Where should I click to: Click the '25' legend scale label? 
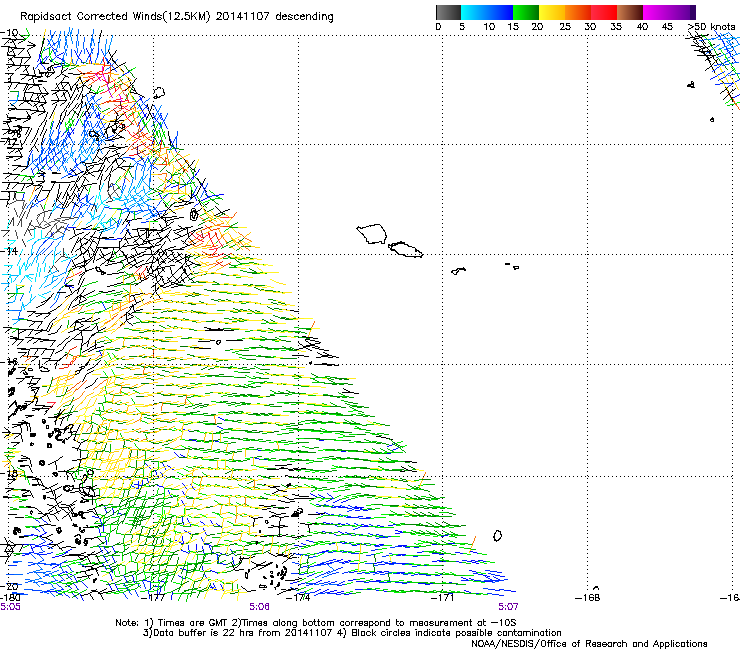(x=565, y=27)
